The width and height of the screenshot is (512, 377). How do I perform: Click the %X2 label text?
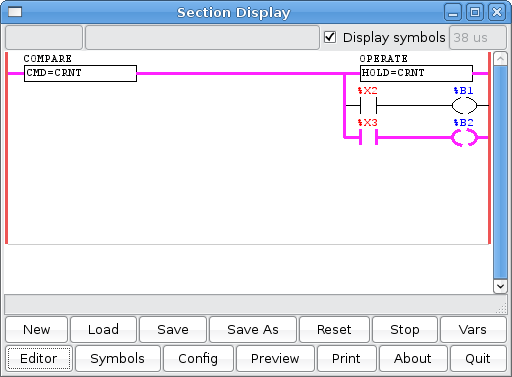click(367, 90)
